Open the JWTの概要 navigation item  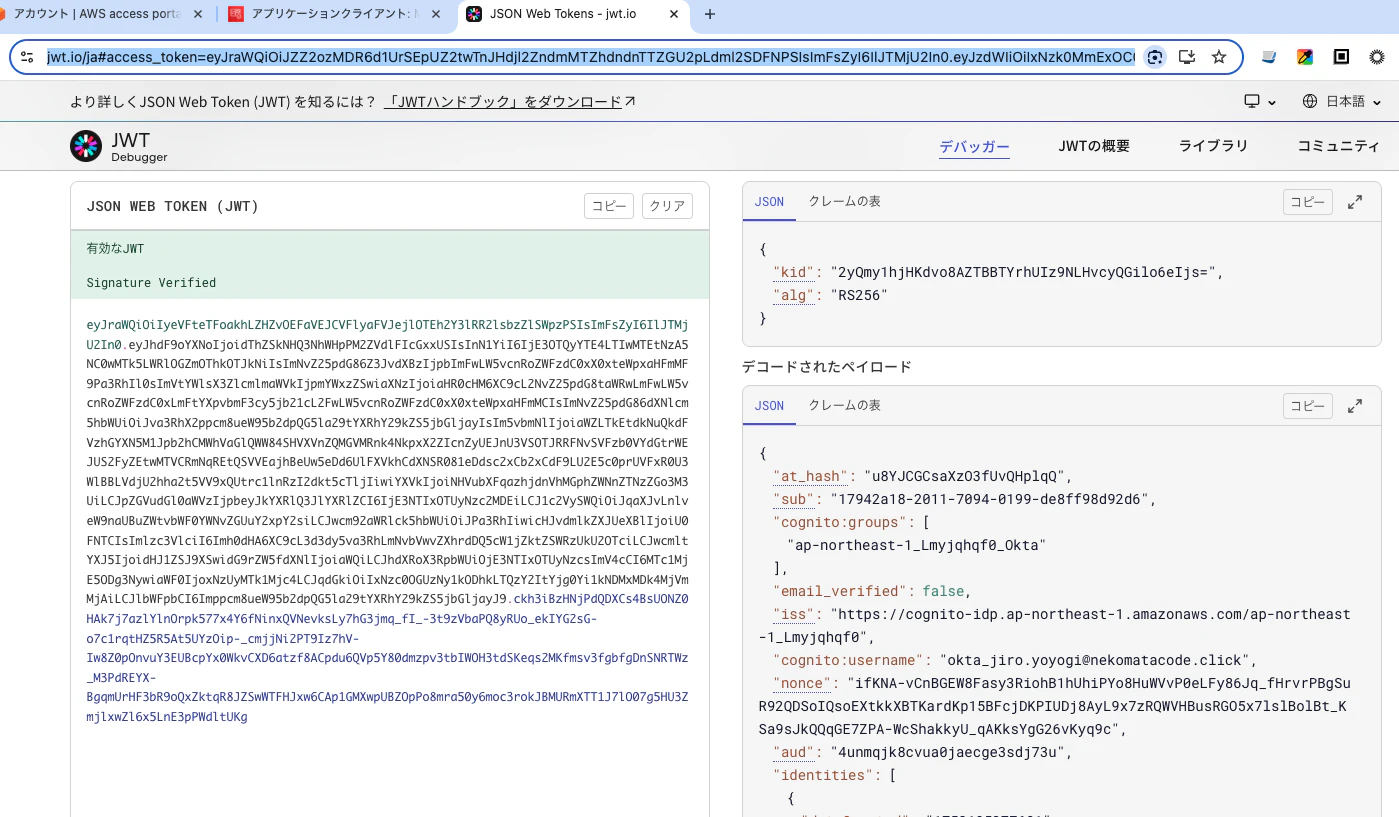tap(1094, 146)
